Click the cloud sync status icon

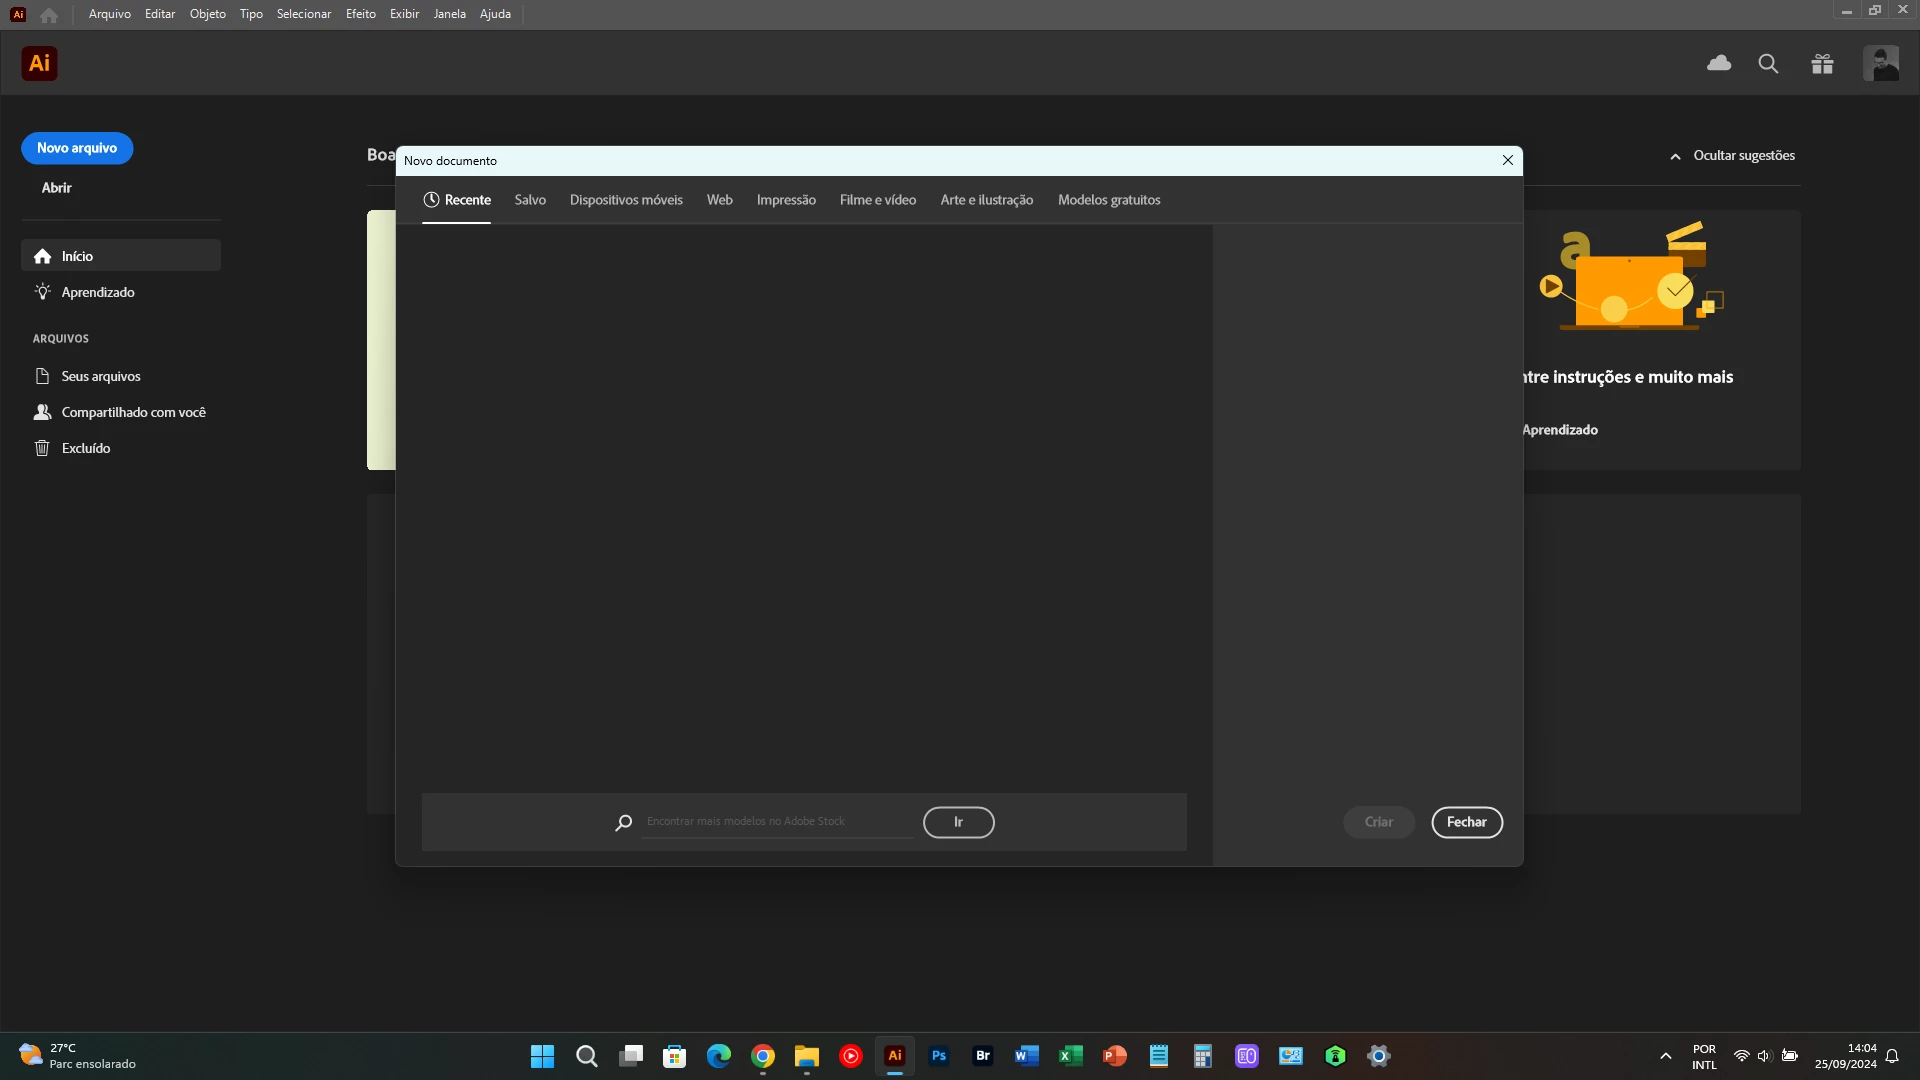pos(1719,64)
